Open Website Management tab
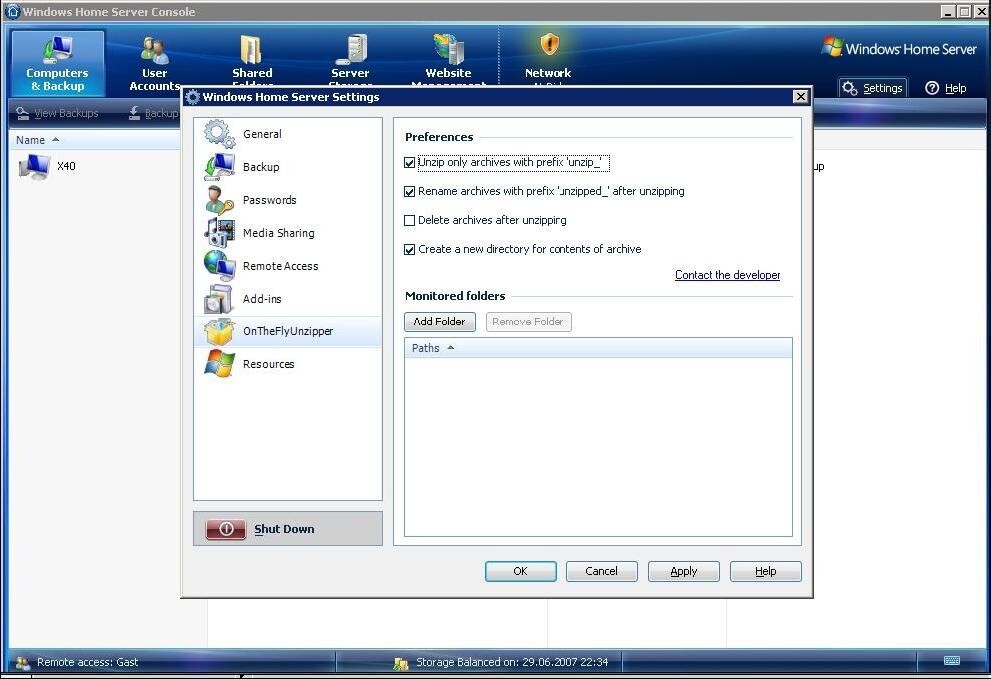This screenshot has height=679, width=991. 448,61
